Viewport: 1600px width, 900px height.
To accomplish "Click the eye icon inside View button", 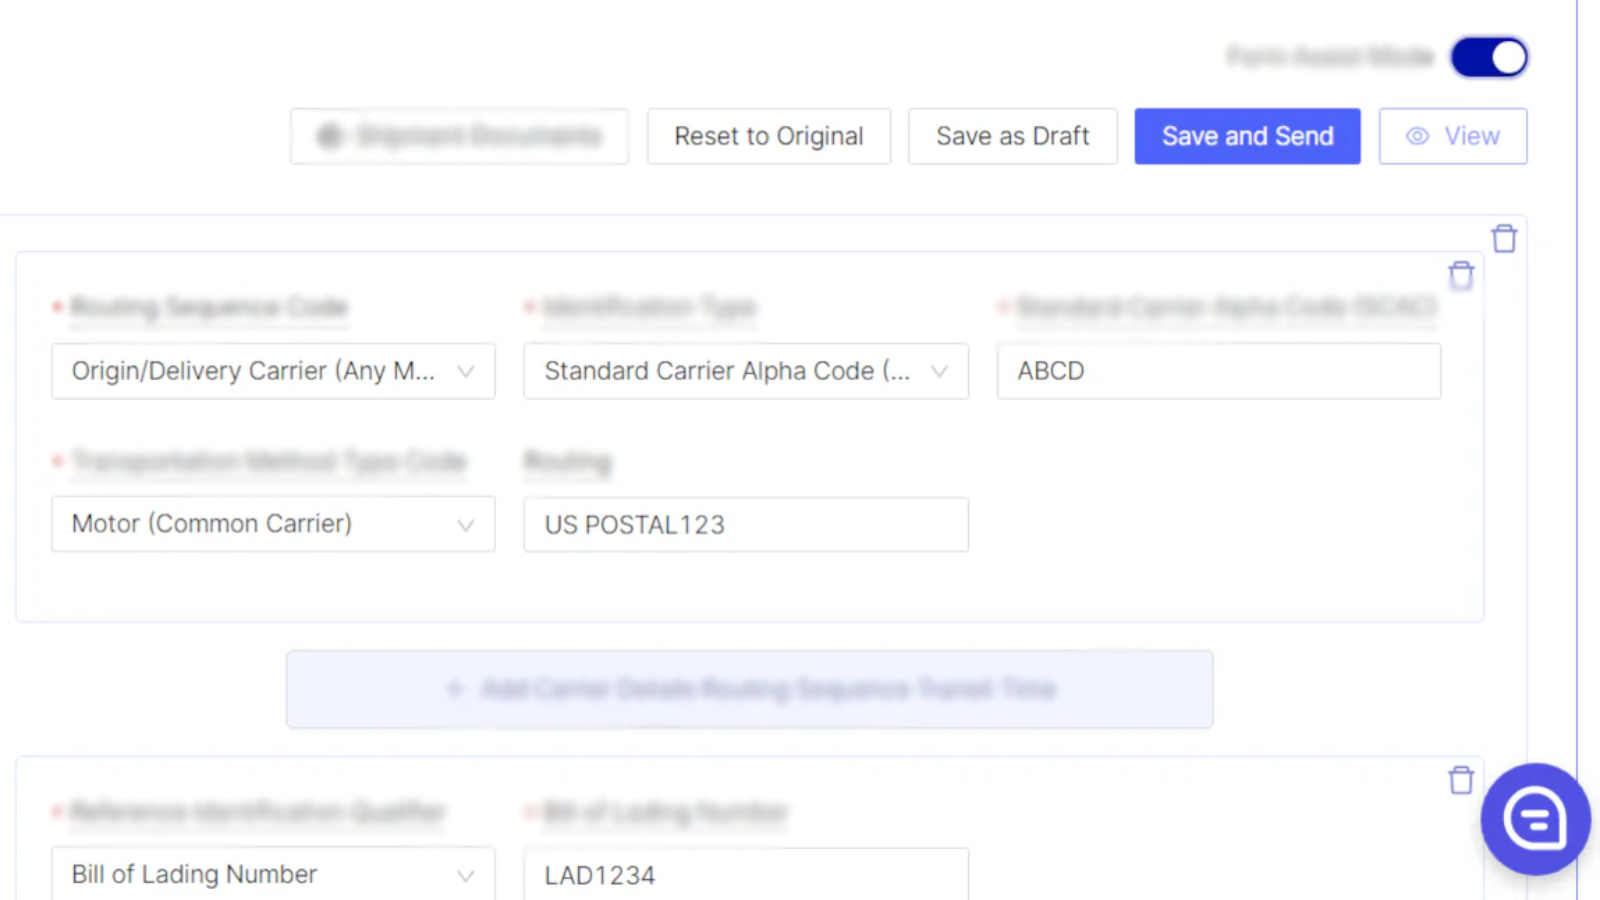I will pos(1417,136).
